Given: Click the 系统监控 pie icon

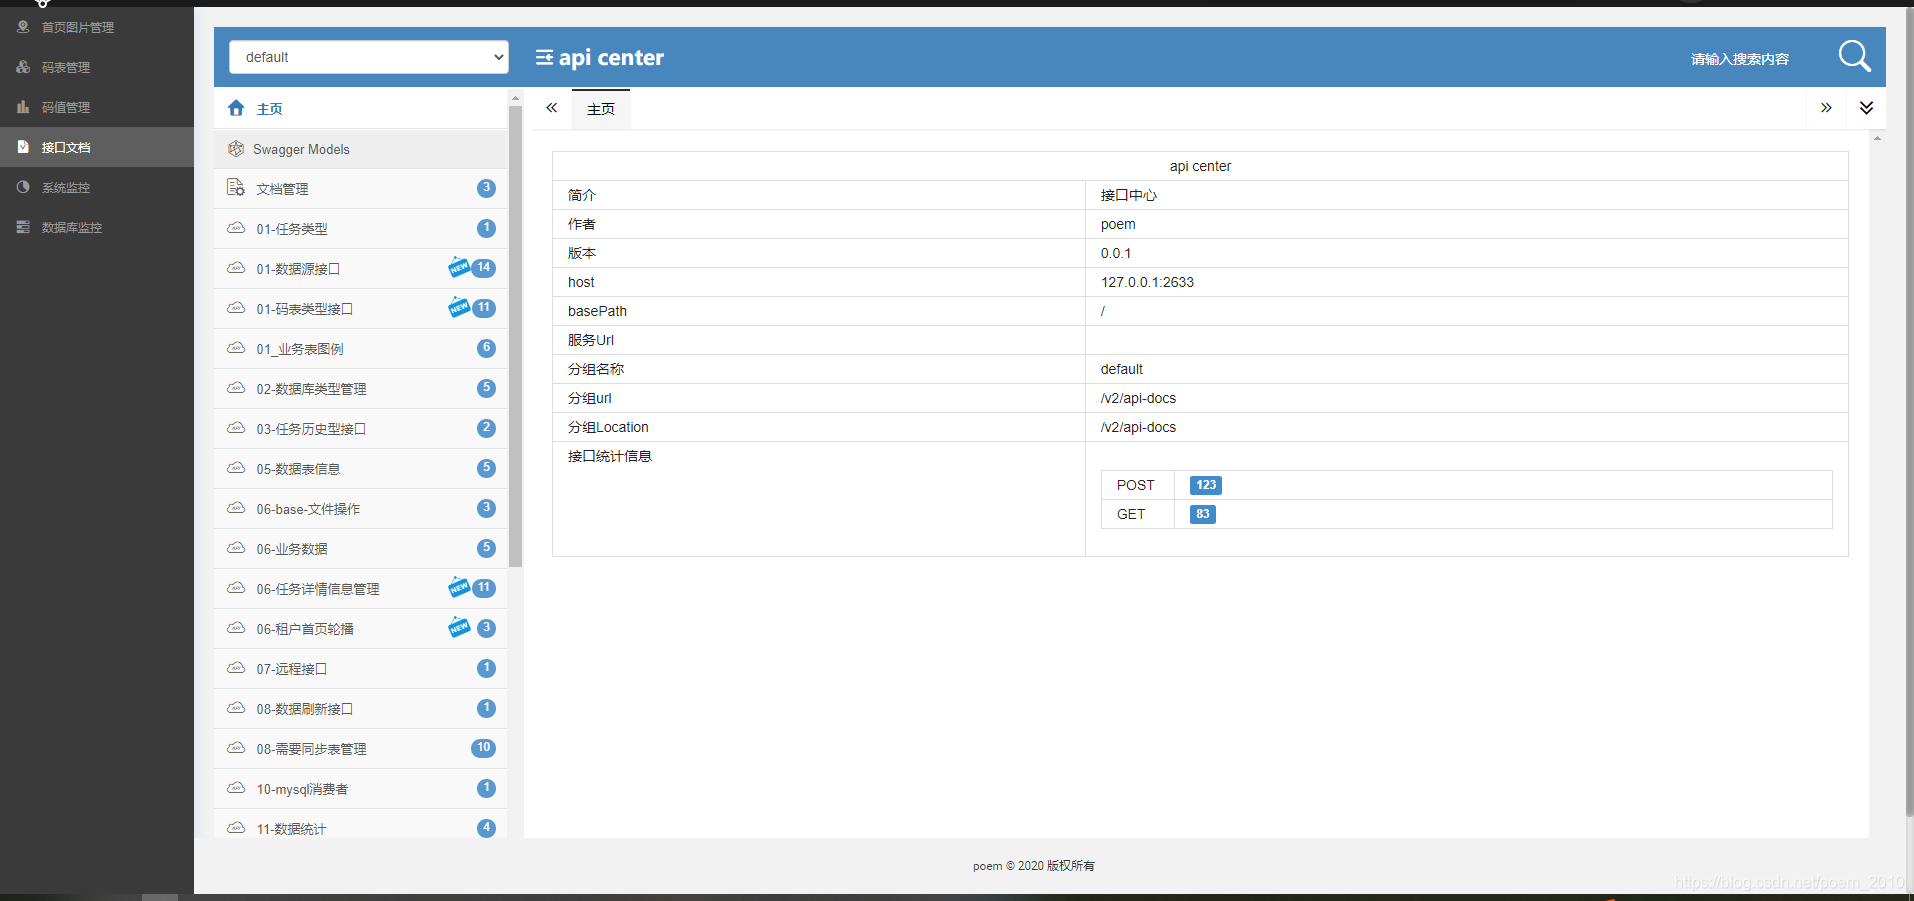Looking at the screenshot, I should (23, 187).
